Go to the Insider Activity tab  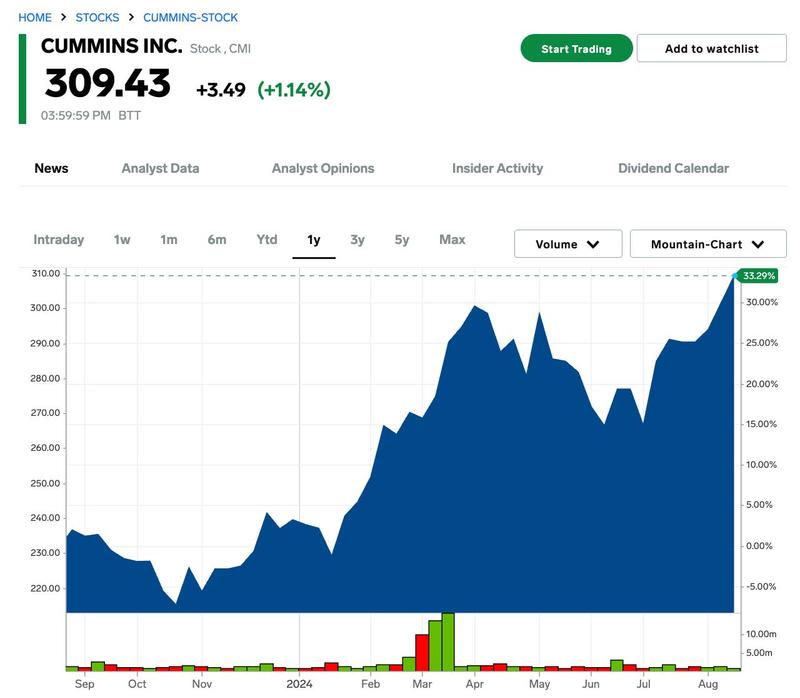coord(497,168)
